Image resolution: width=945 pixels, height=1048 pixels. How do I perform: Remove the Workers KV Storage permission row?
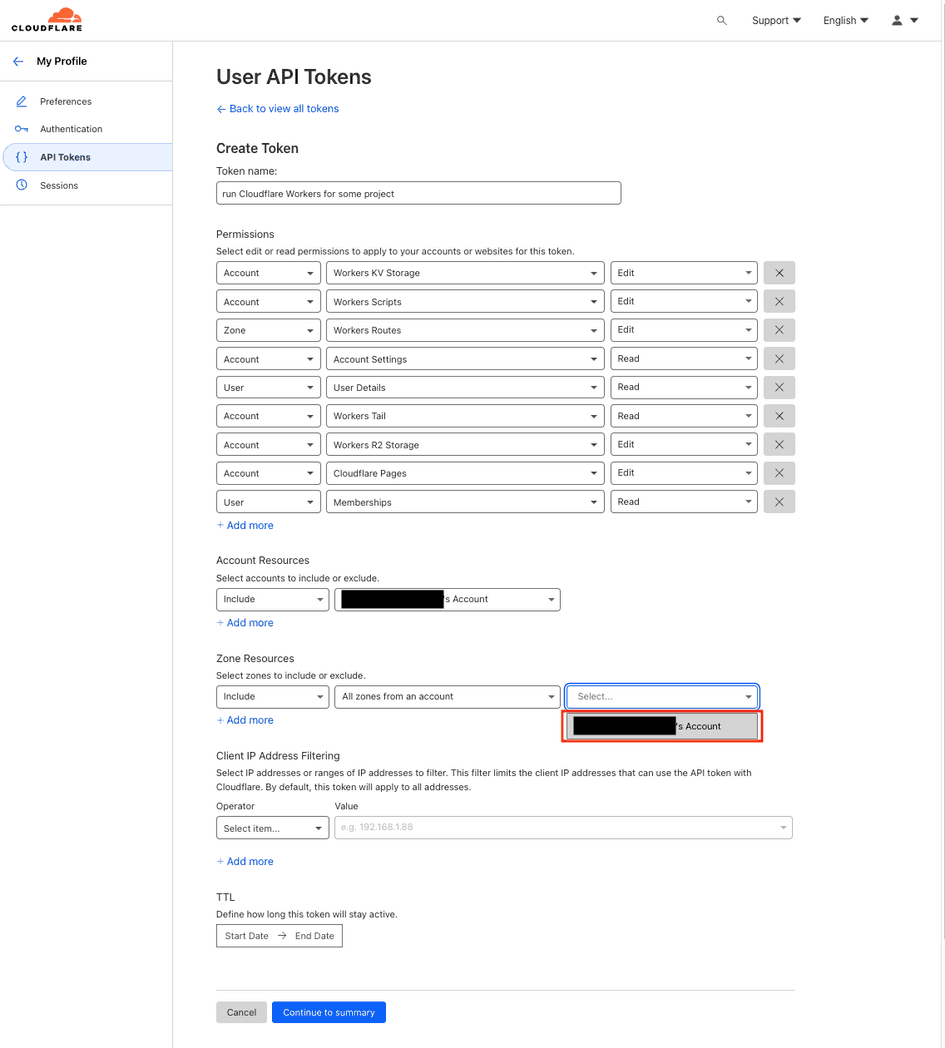(x=779, y=273)
